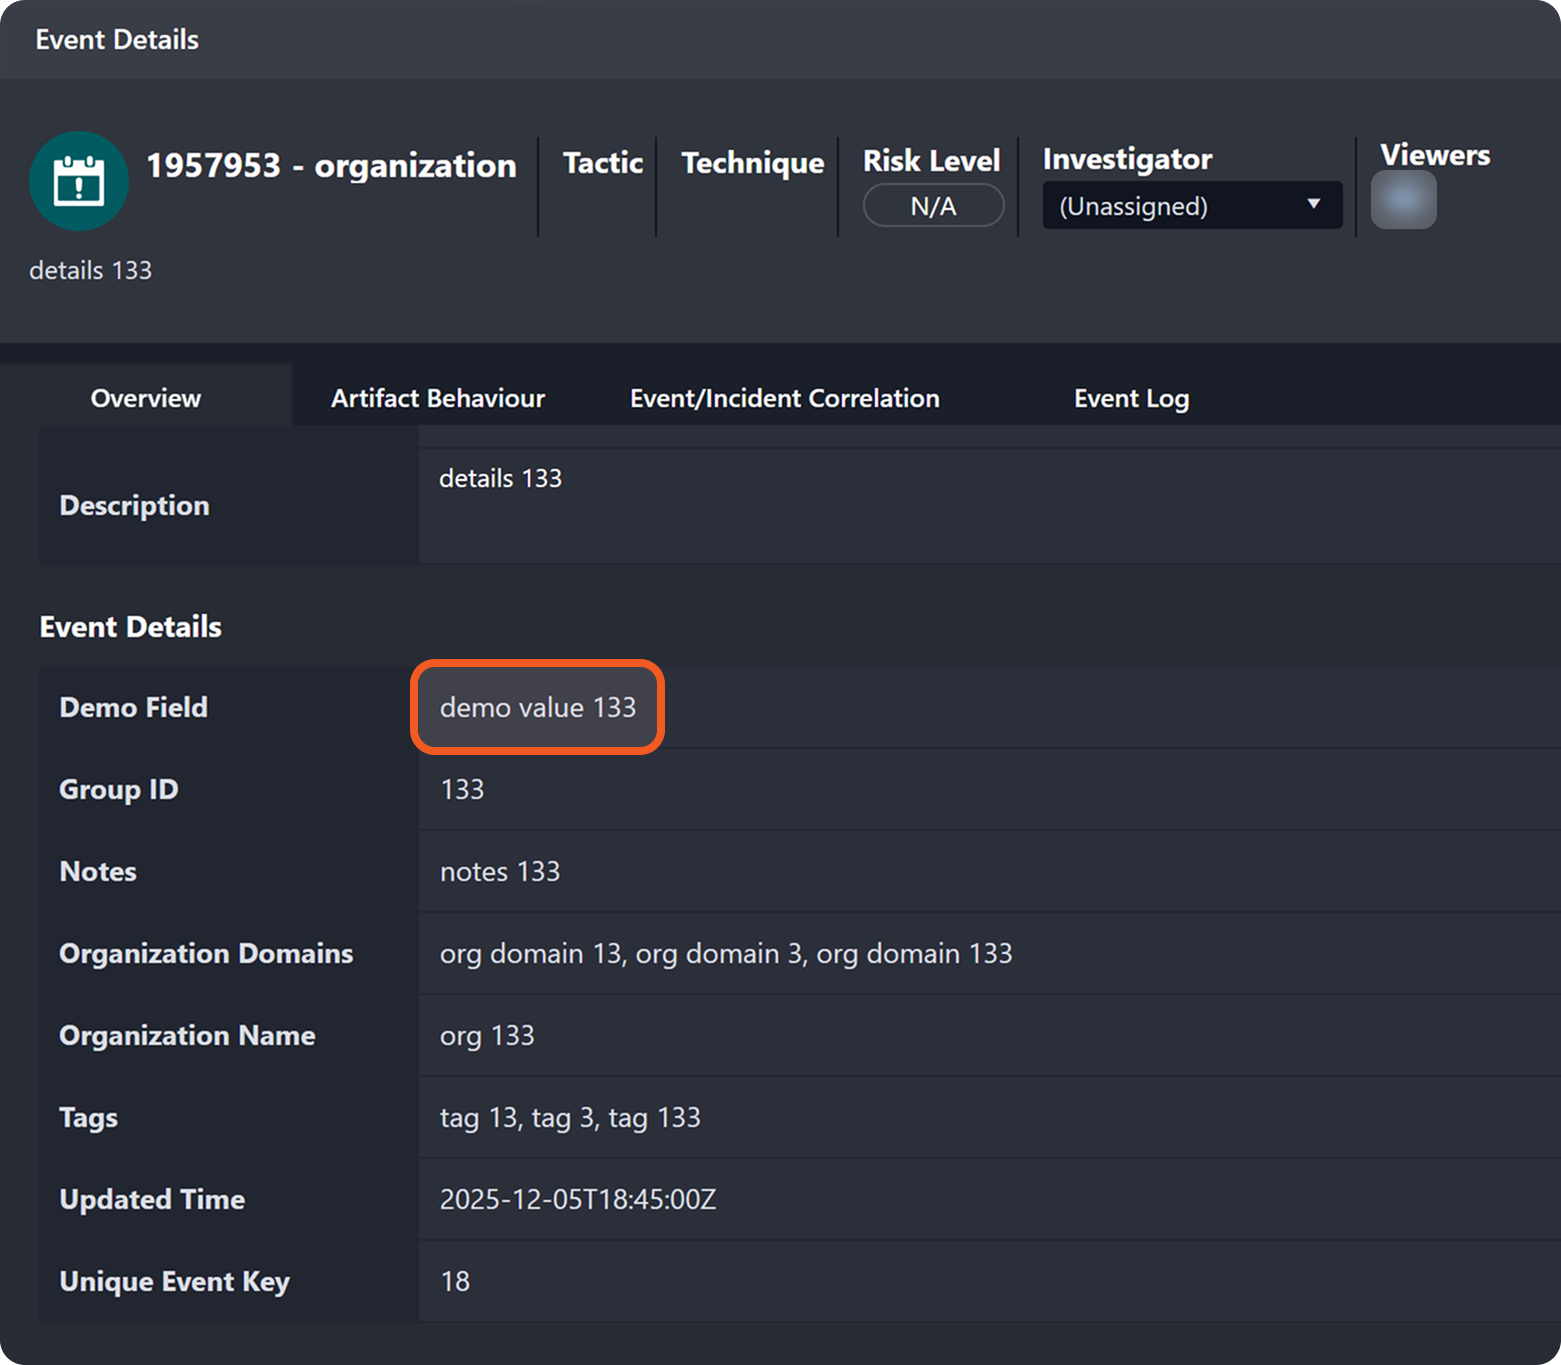Click the notes 133 value
The width and height of the screenshot is (1561, 1365).
500,871
